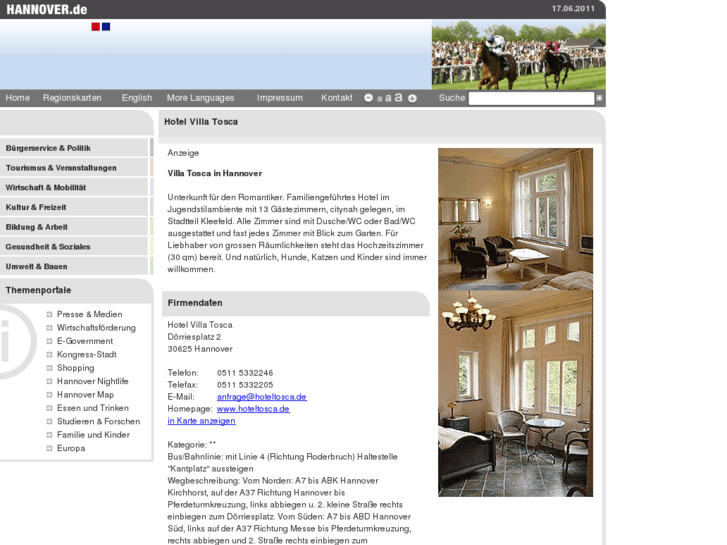
Task: Open Umwelt & Bauen section
Action: tap(74, 266)
